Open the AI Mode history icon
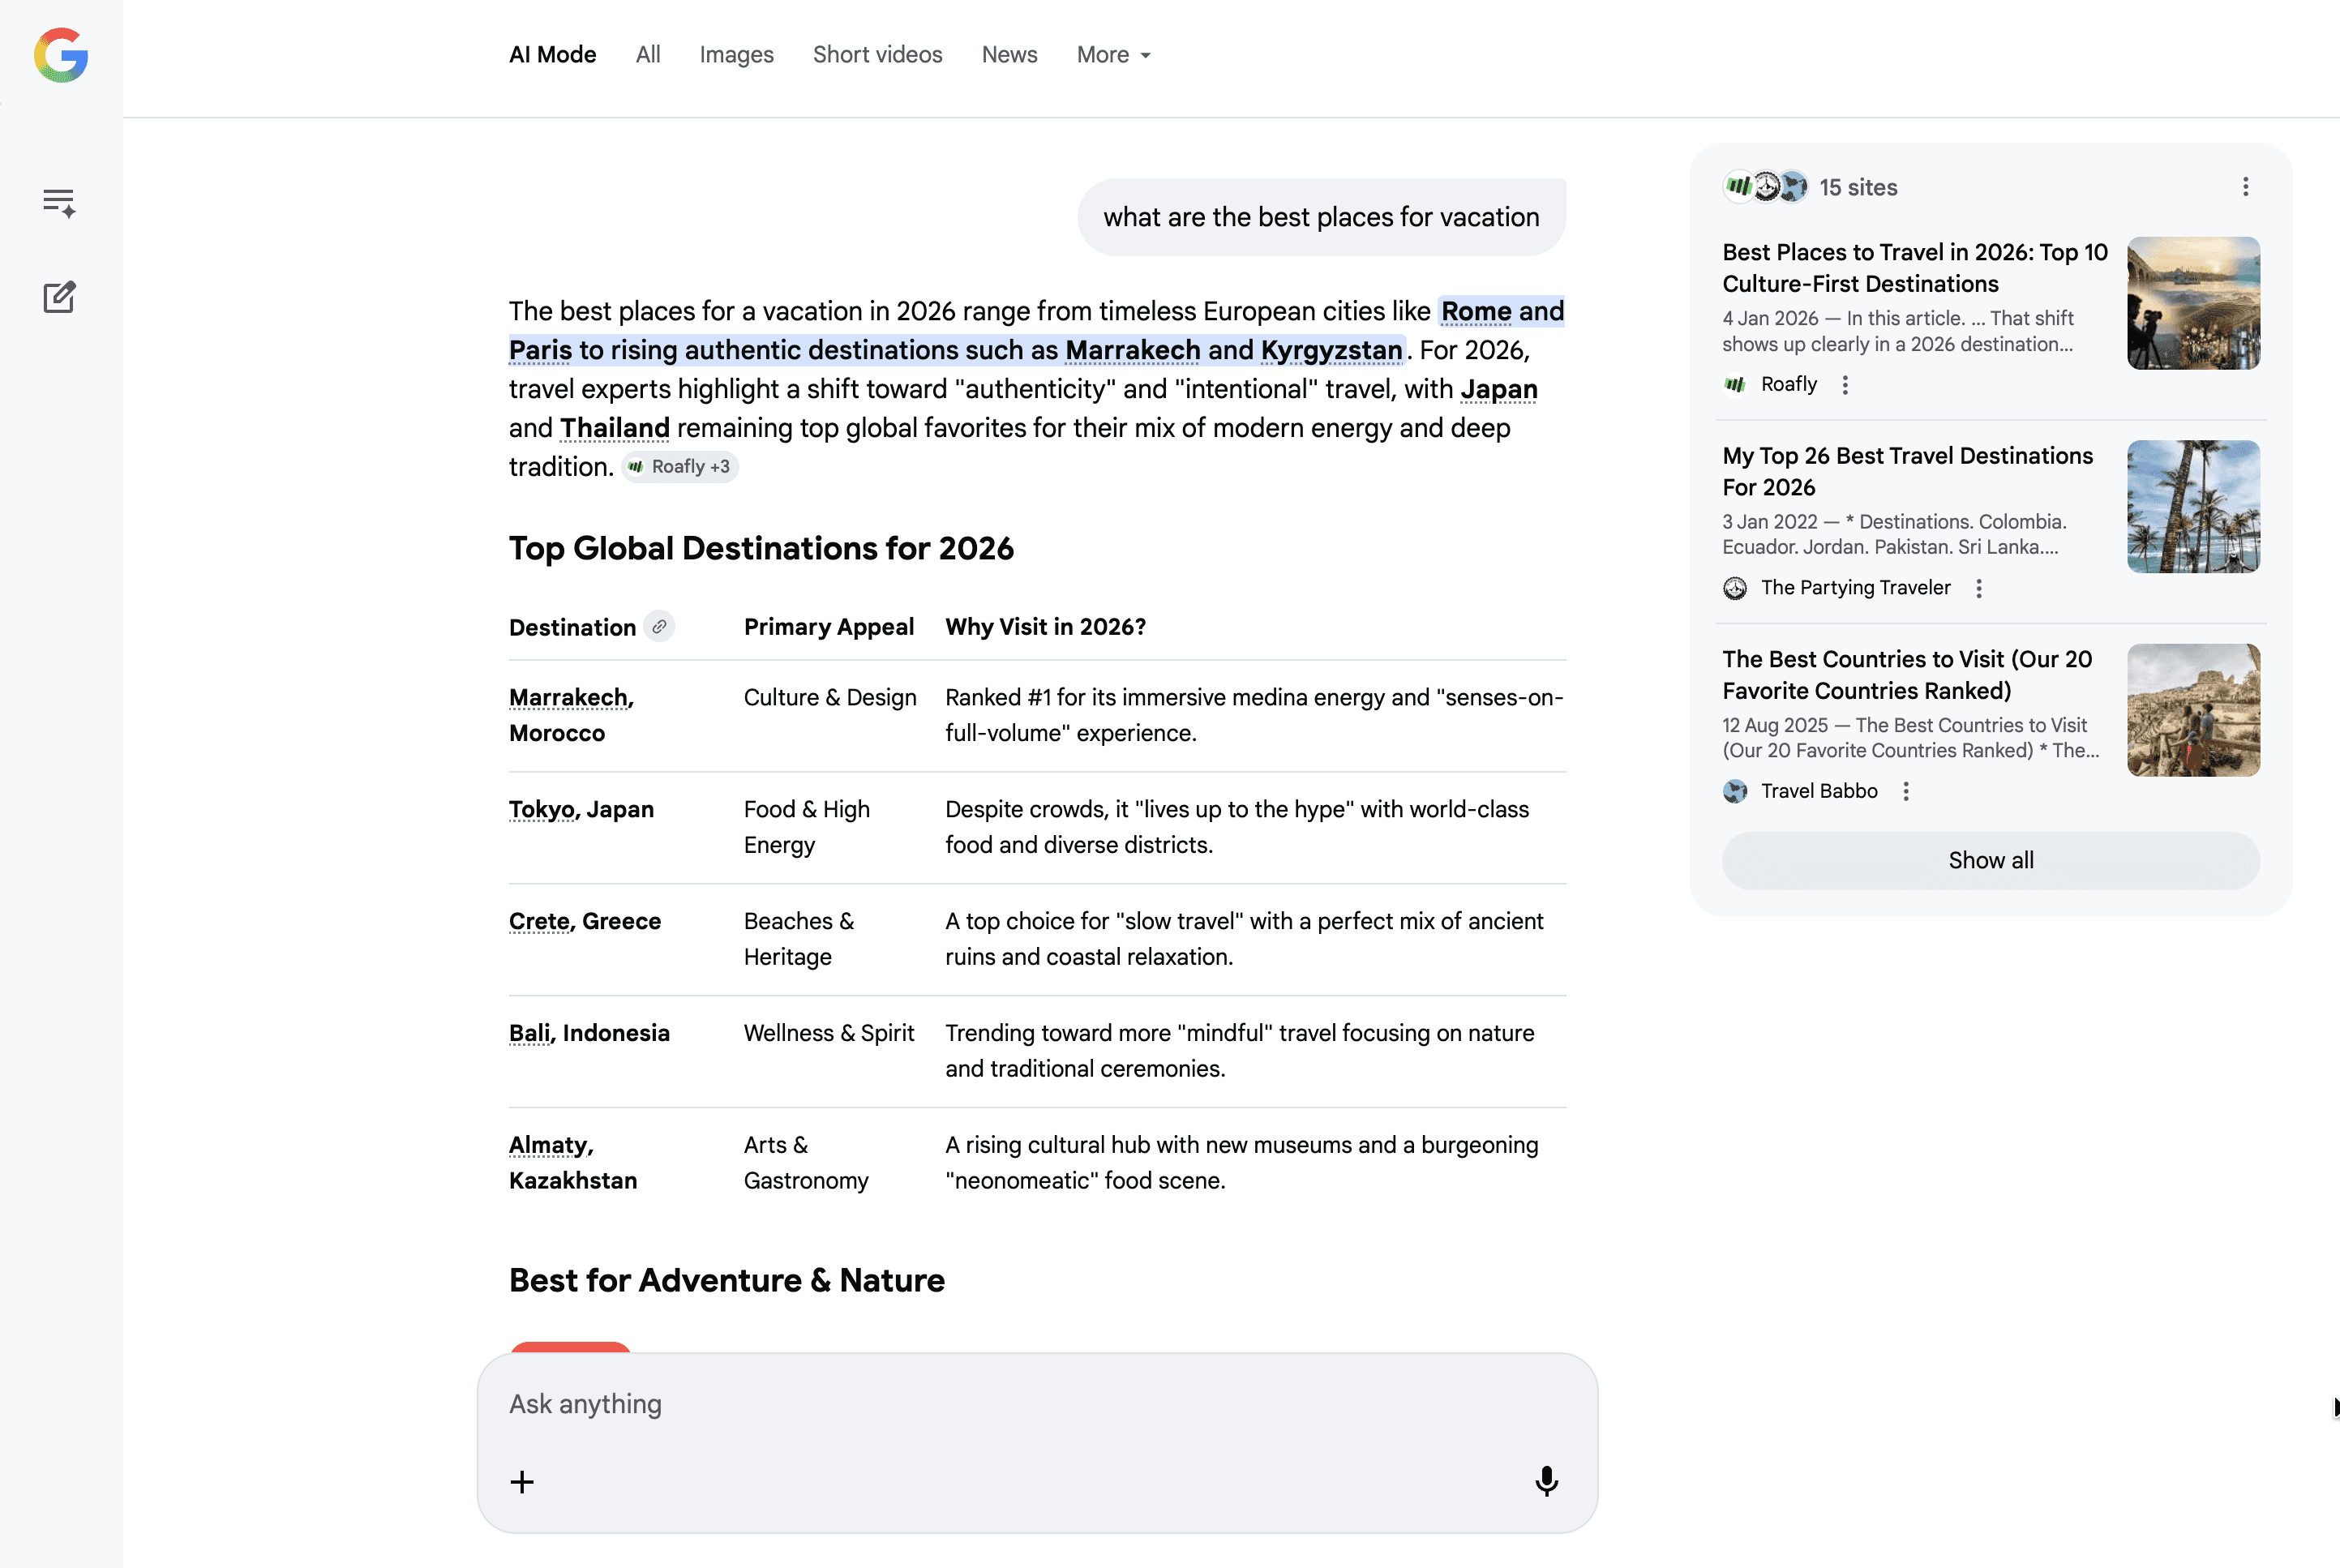The height and width of the screenshot is (1568, 2340). 59,202
